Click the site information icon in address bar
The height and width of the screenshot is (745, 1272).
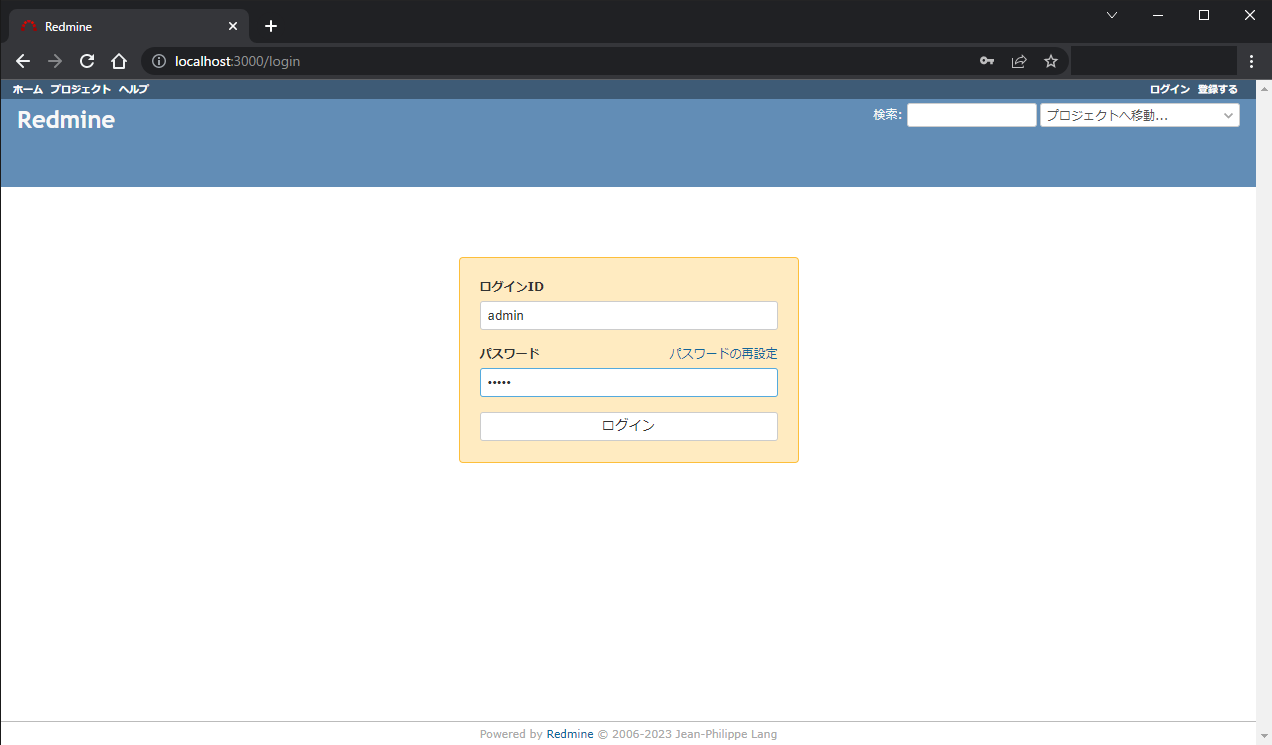pyautogui.click(x=158, y=61)
